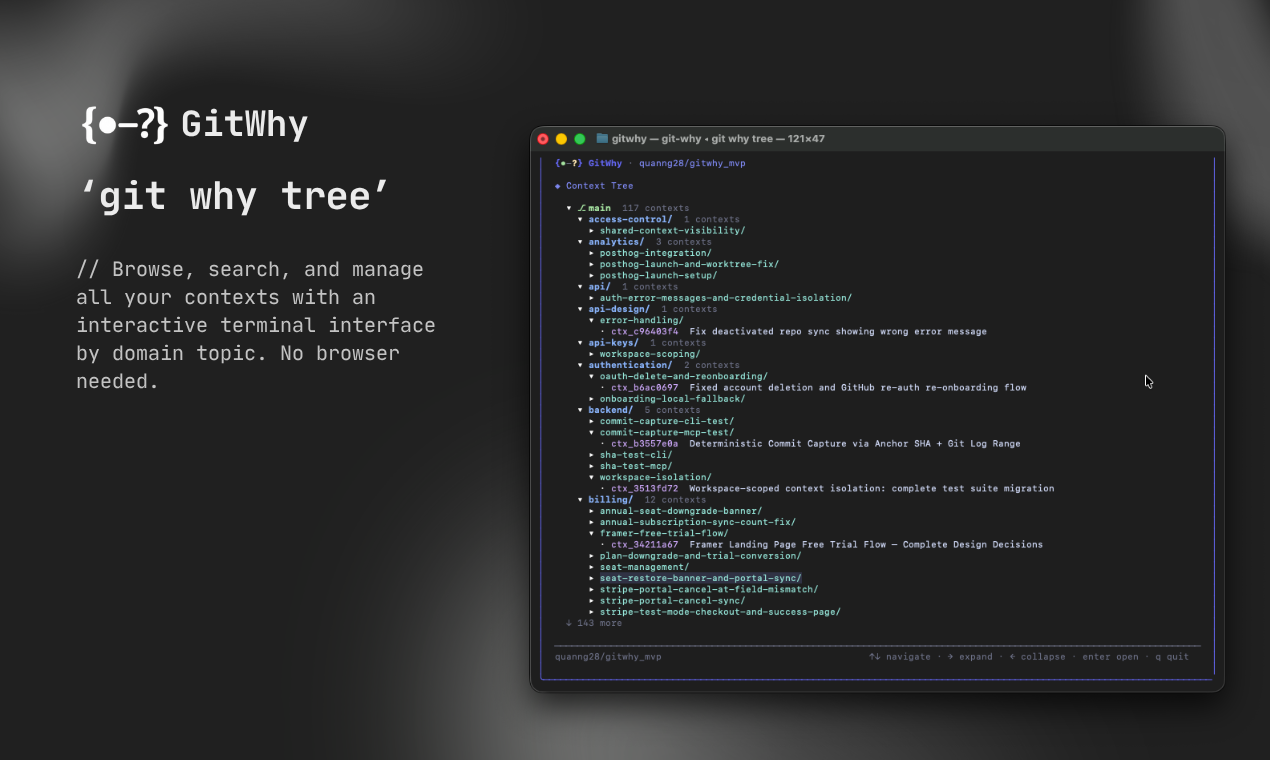Expand sha-test-cli/ entry
The image size is (1270, 760).
[630, 454]
